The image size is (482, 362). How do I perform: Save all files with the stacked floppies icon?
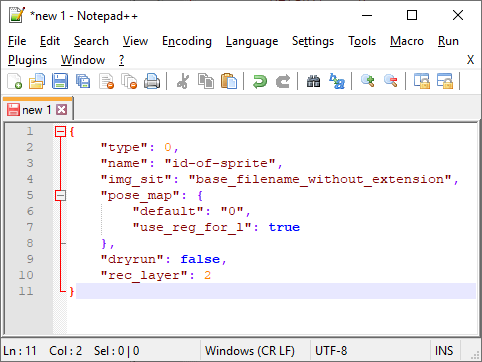(x=83, y=81)
